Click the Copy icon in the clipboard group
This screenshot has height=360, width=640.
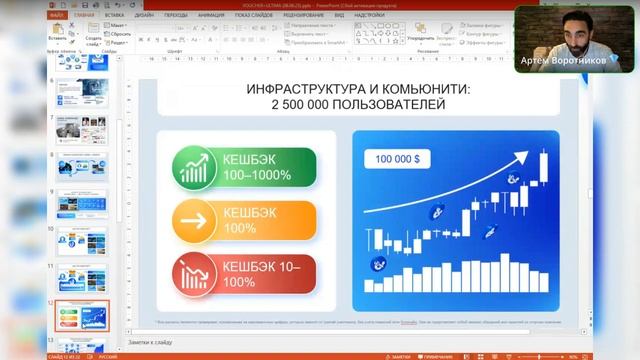(x=72, y=34)
